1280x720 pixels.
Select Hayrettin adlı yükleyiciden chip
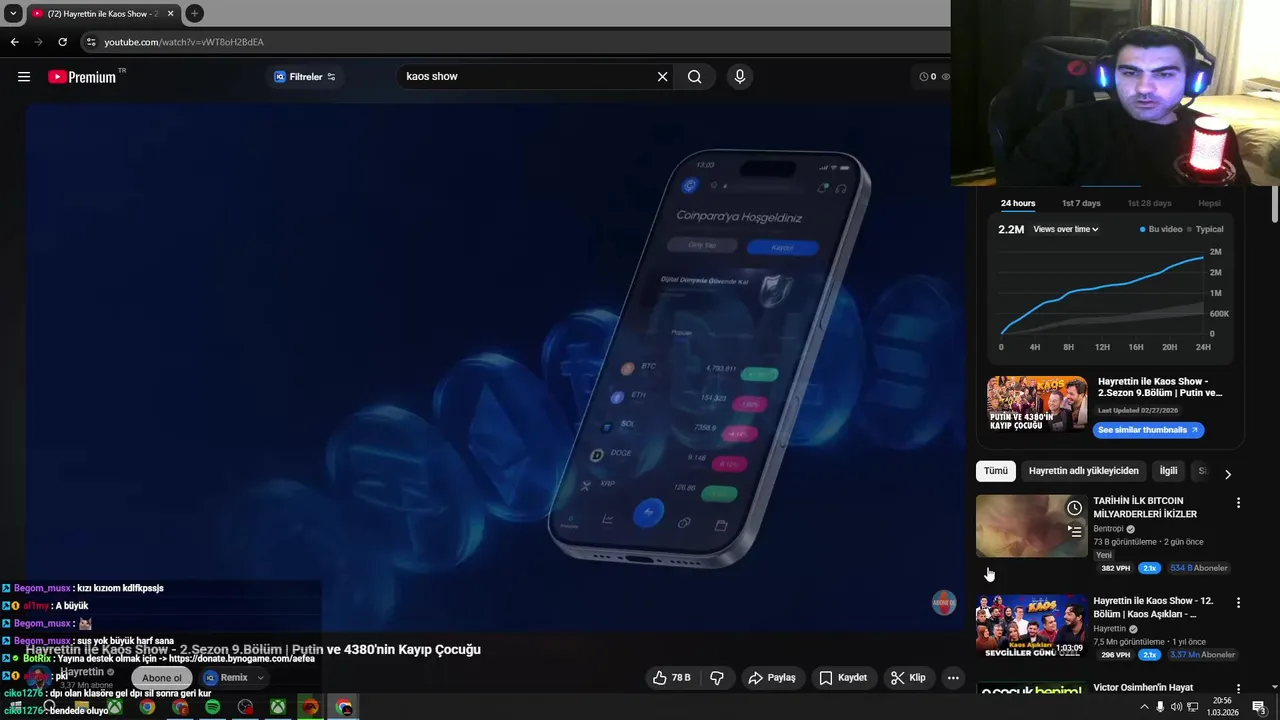[x=1084, y=471]
